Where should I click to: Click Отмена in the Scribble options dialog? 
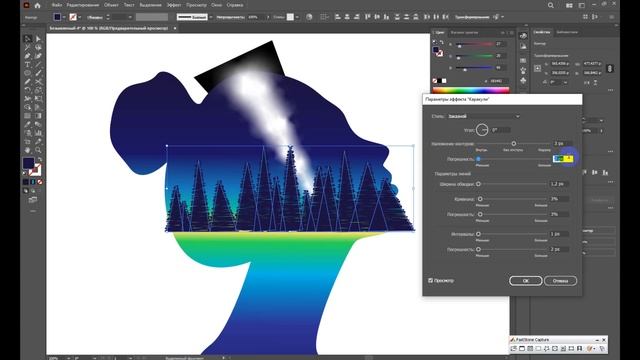pyautogui.click(x=560, y=281)
